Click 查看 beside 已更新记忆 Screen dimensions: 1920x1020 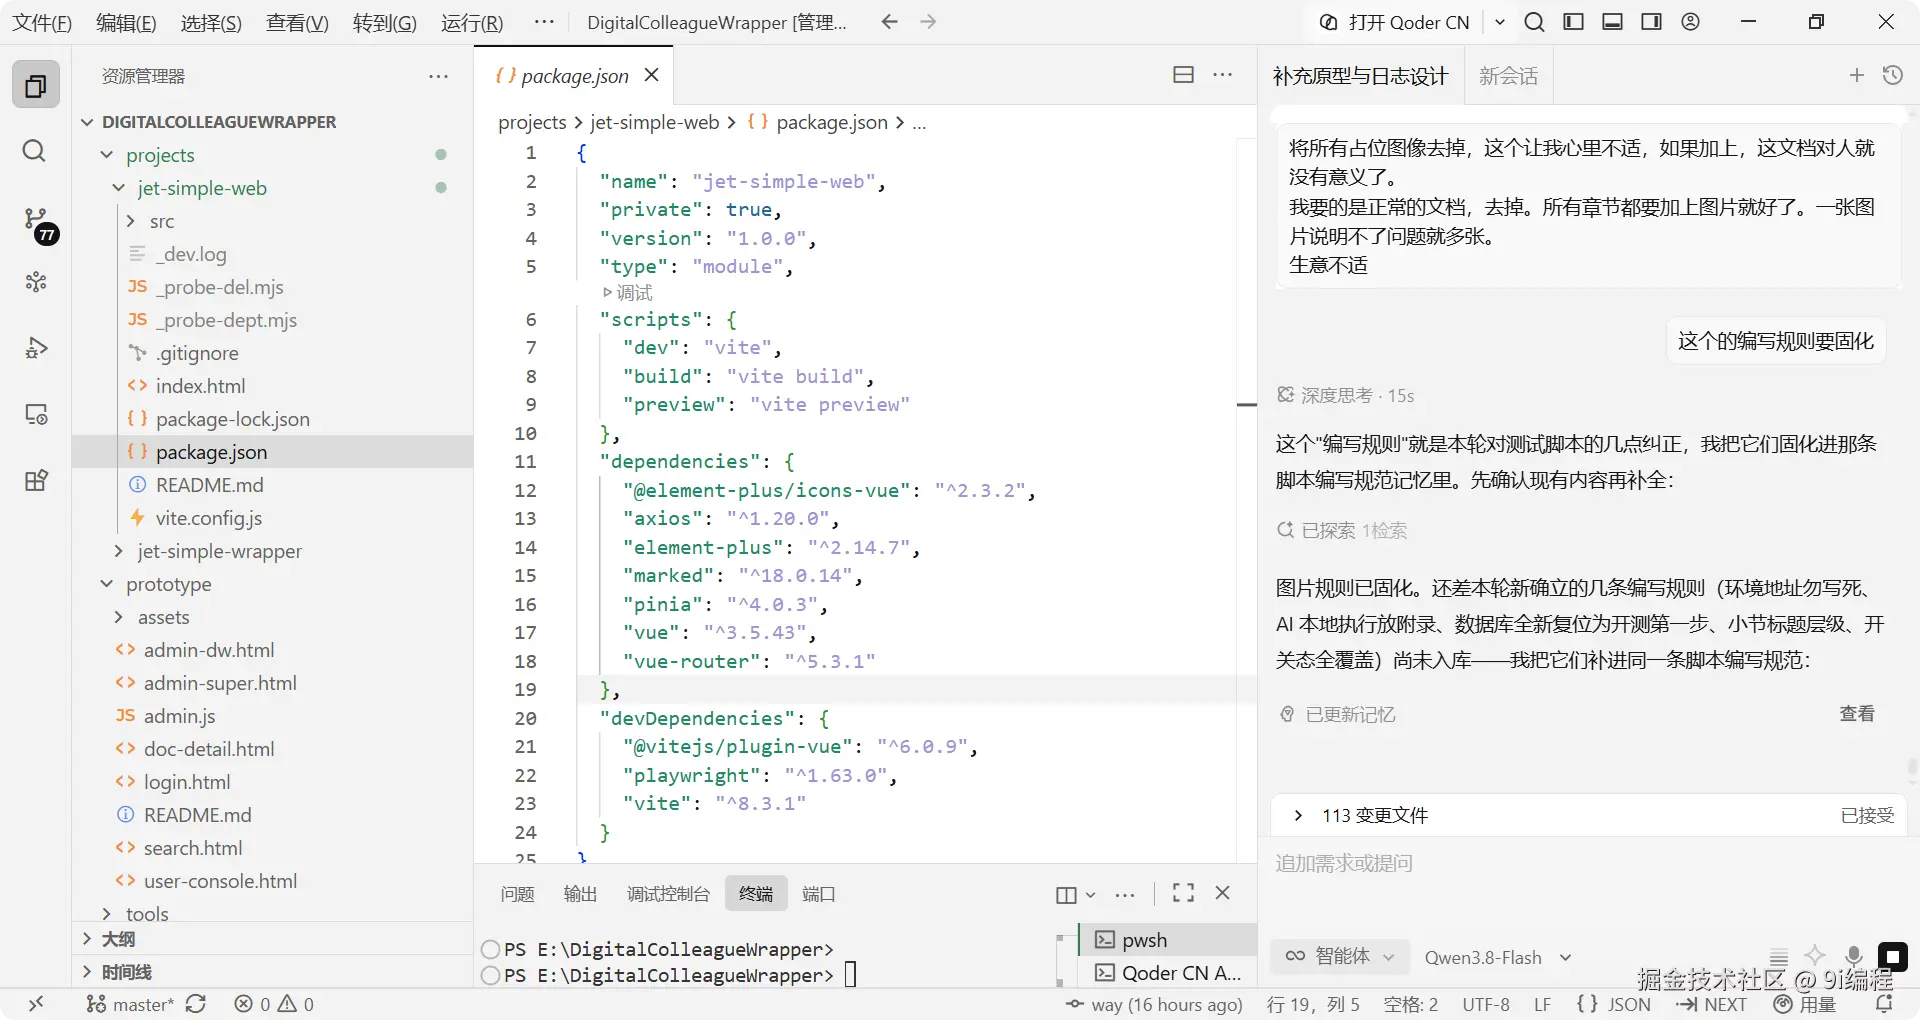click(x=1857, y=714)
